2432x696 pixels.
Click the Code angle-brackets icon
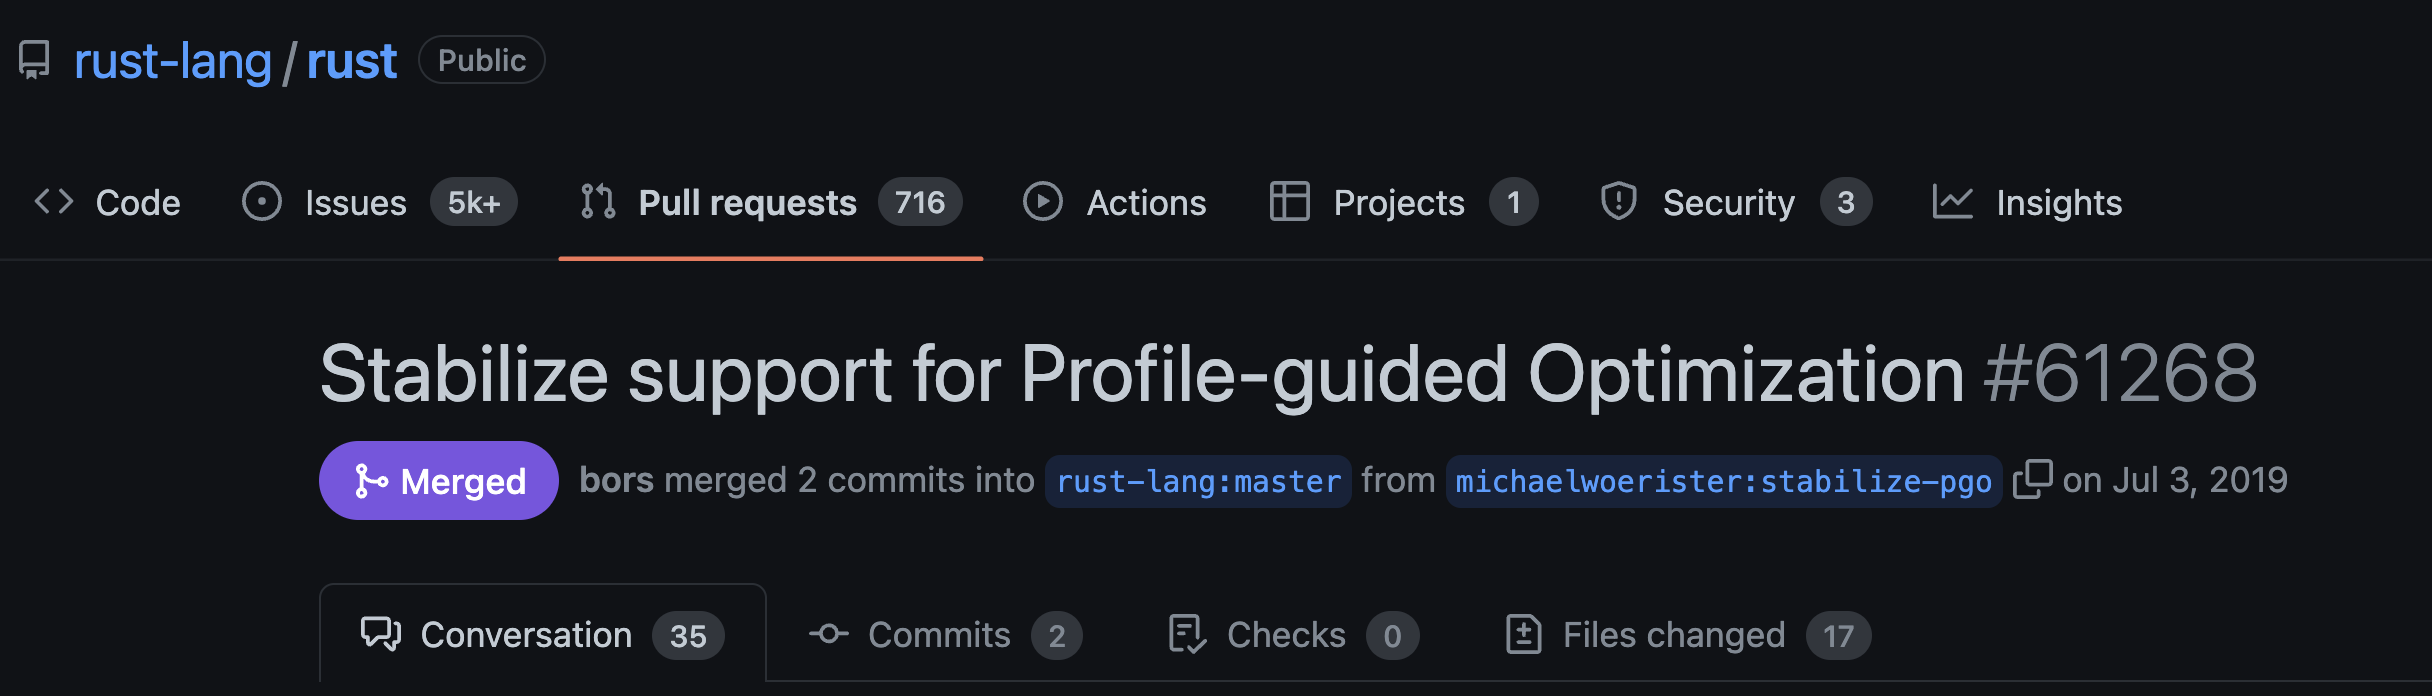(x=54, y=202)
